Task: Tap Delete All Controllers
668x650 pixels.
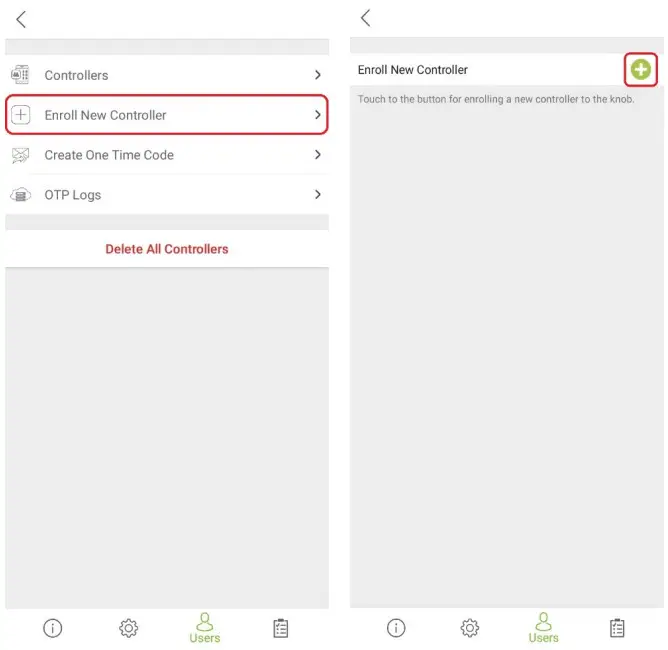Action: 167,249
